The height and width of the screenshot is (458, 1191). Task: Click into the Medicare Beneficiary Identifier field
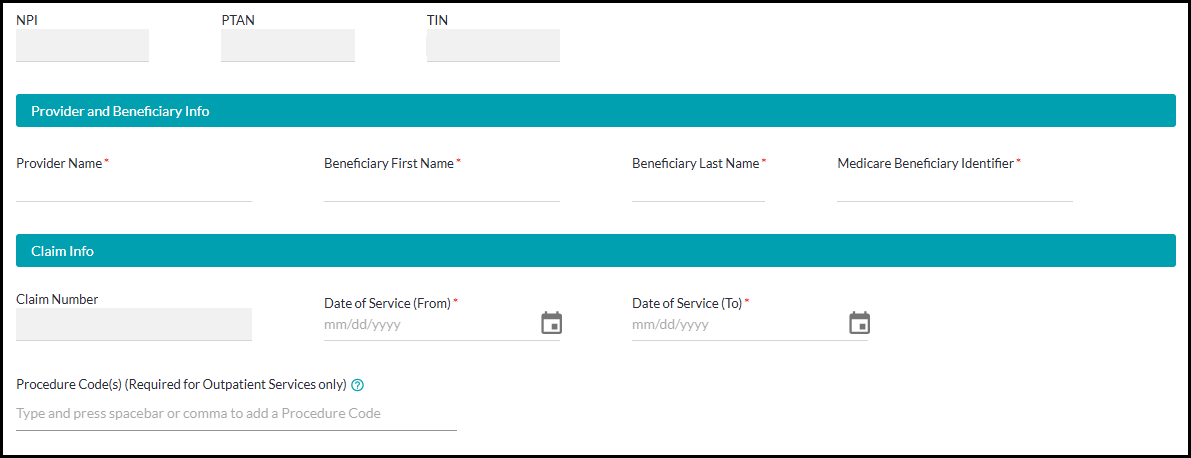[x=954, y=187]
